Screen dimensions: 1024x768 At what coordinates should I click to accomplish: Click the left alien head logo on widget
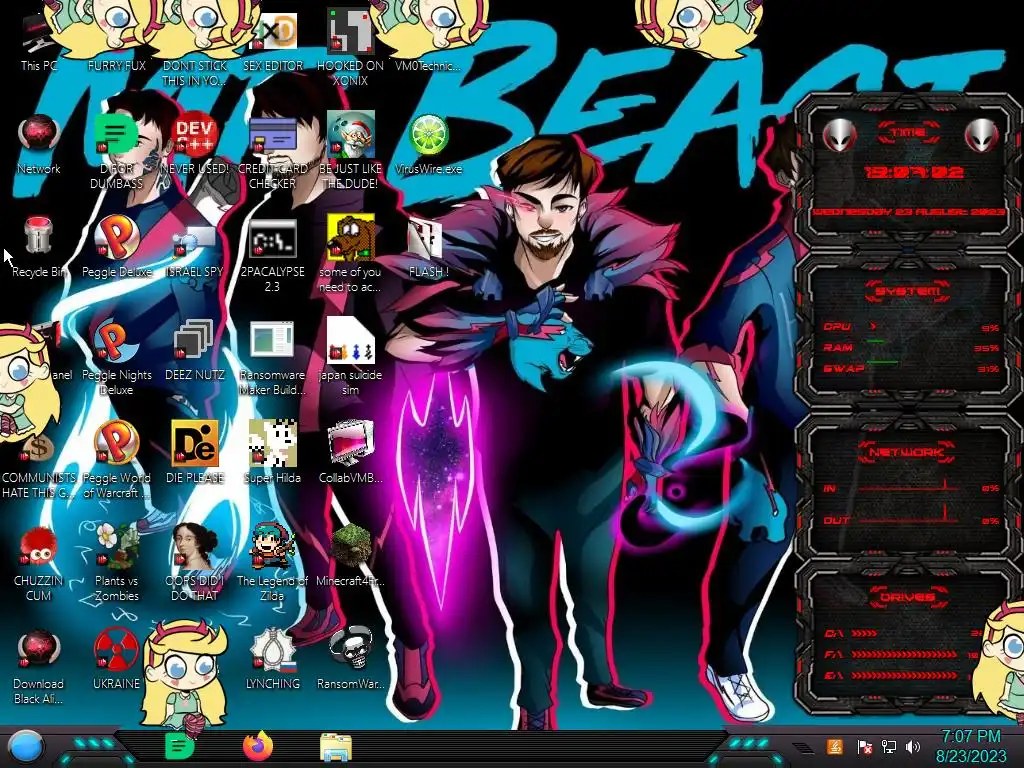pyautogui.click(x=840, y=135)
